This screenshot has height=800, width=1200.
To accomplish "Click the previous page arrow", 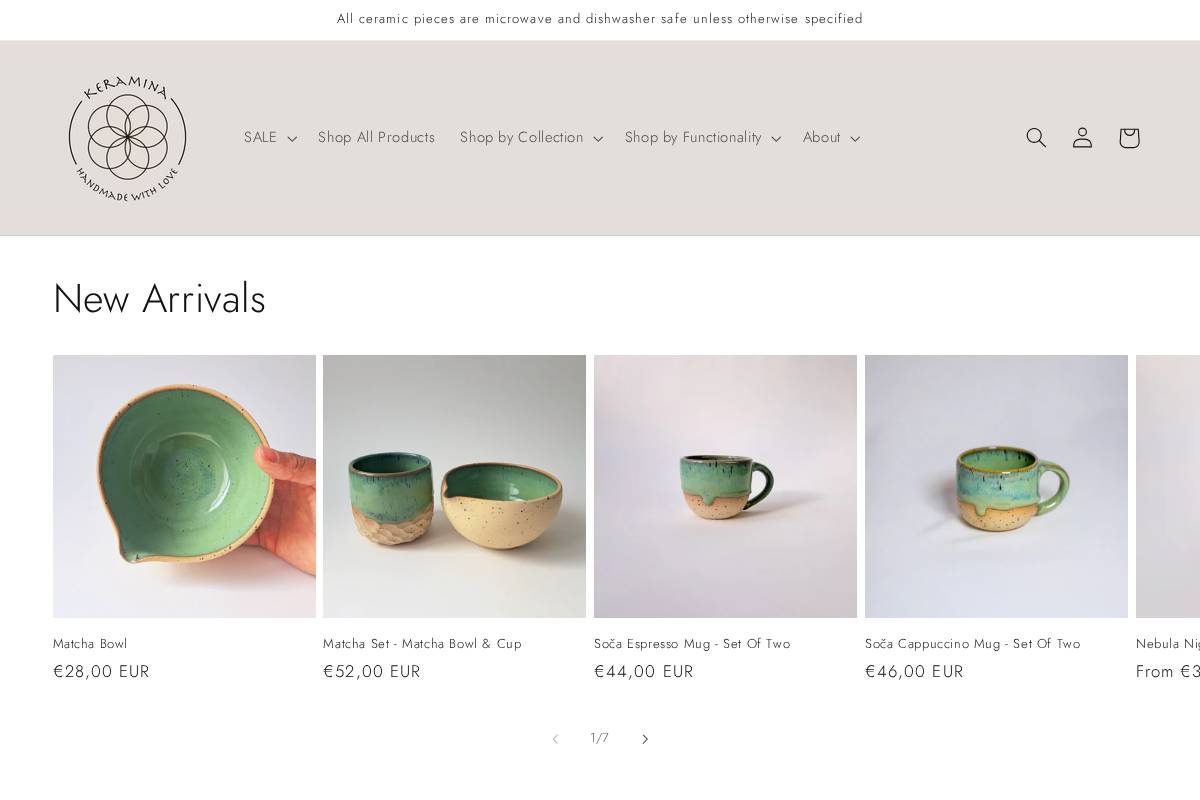I will [x=555, y=738].
